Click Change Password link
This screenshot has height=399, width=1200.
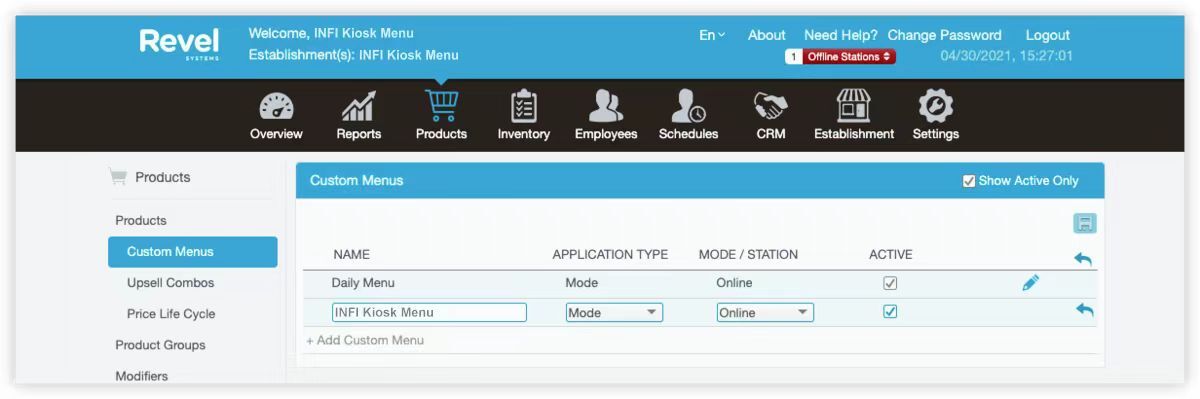click(x=944, y=35)
